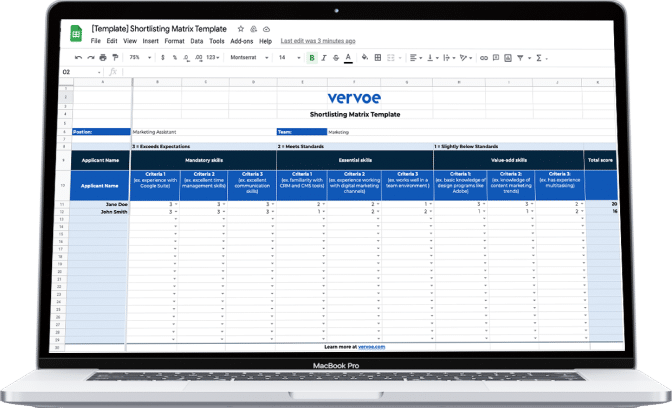Open the Help menu
672x408 pixels.
tap(265, 41)
